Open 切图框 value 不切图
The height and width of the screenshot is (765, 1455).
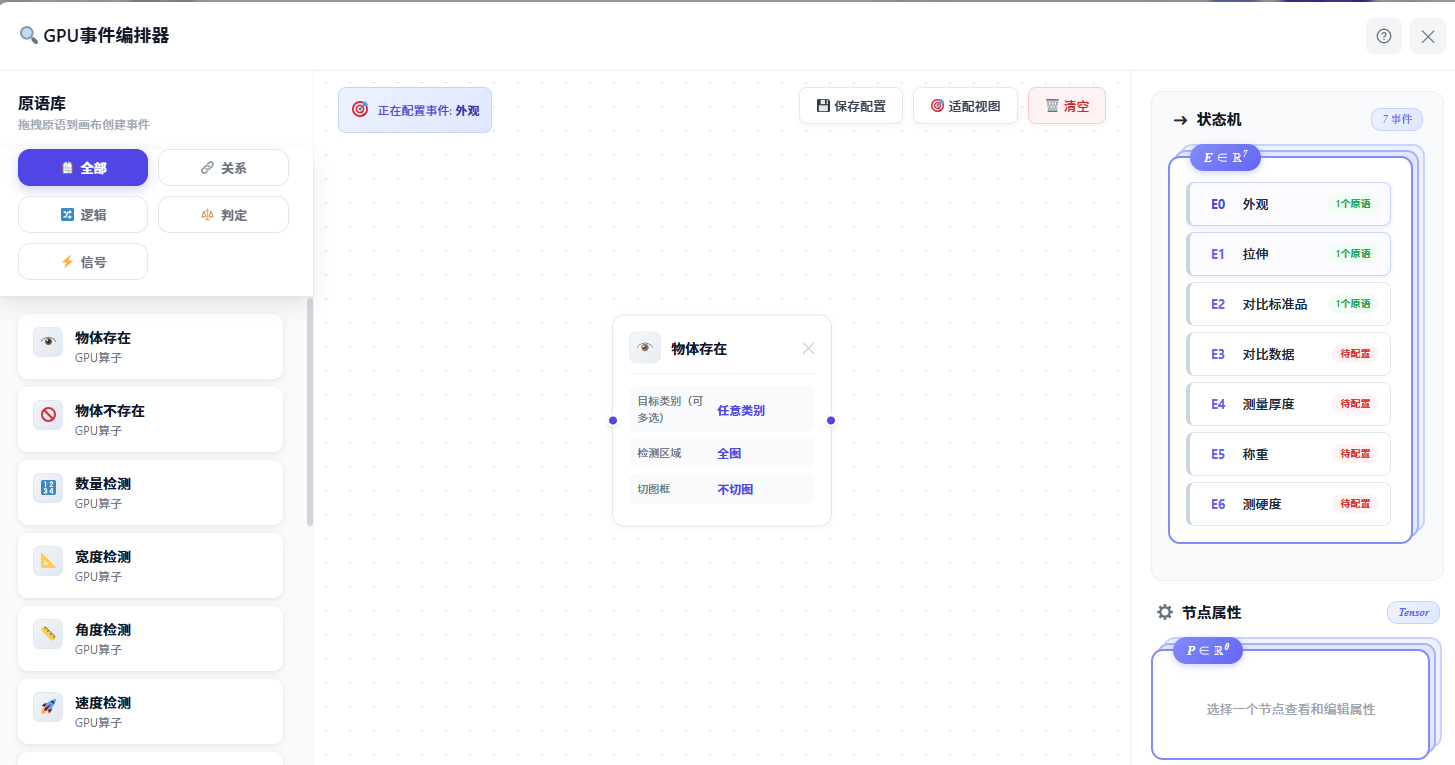click(x=735, y=489)
